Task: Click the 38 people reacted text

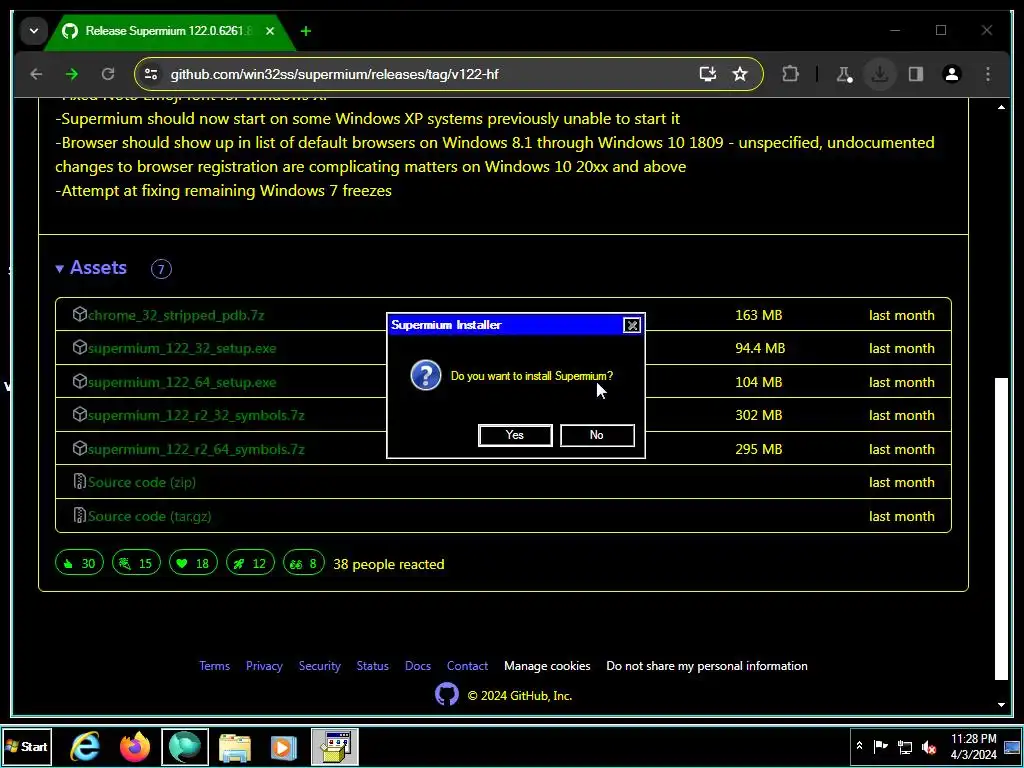Action: (389, 564)
